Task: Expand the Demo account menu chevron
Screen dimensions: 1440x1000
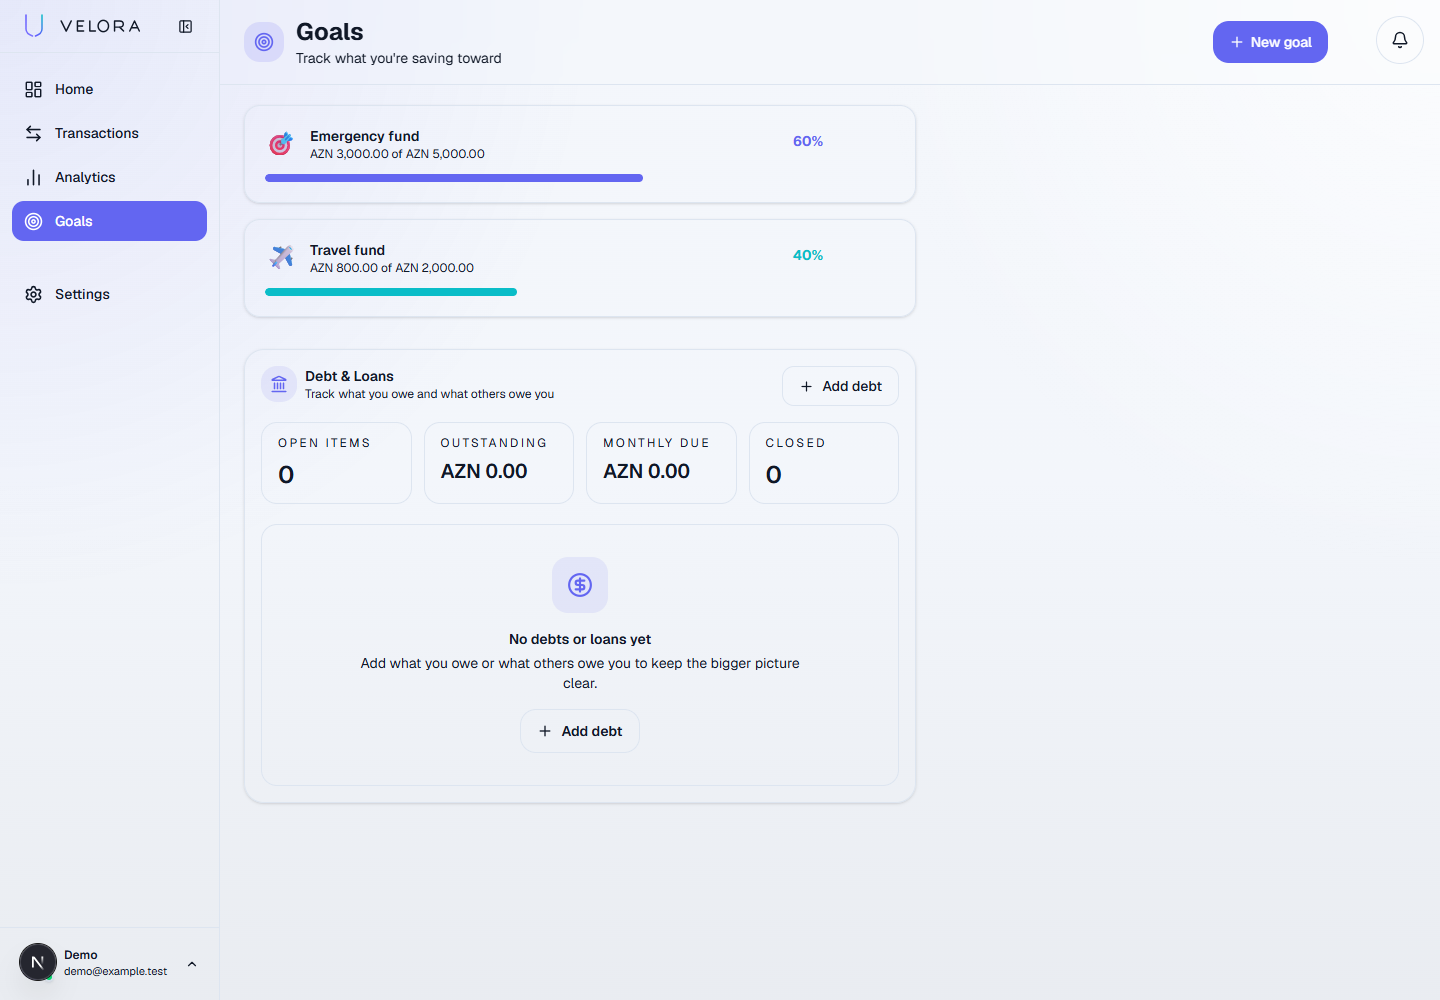Action: coord(192,964)
